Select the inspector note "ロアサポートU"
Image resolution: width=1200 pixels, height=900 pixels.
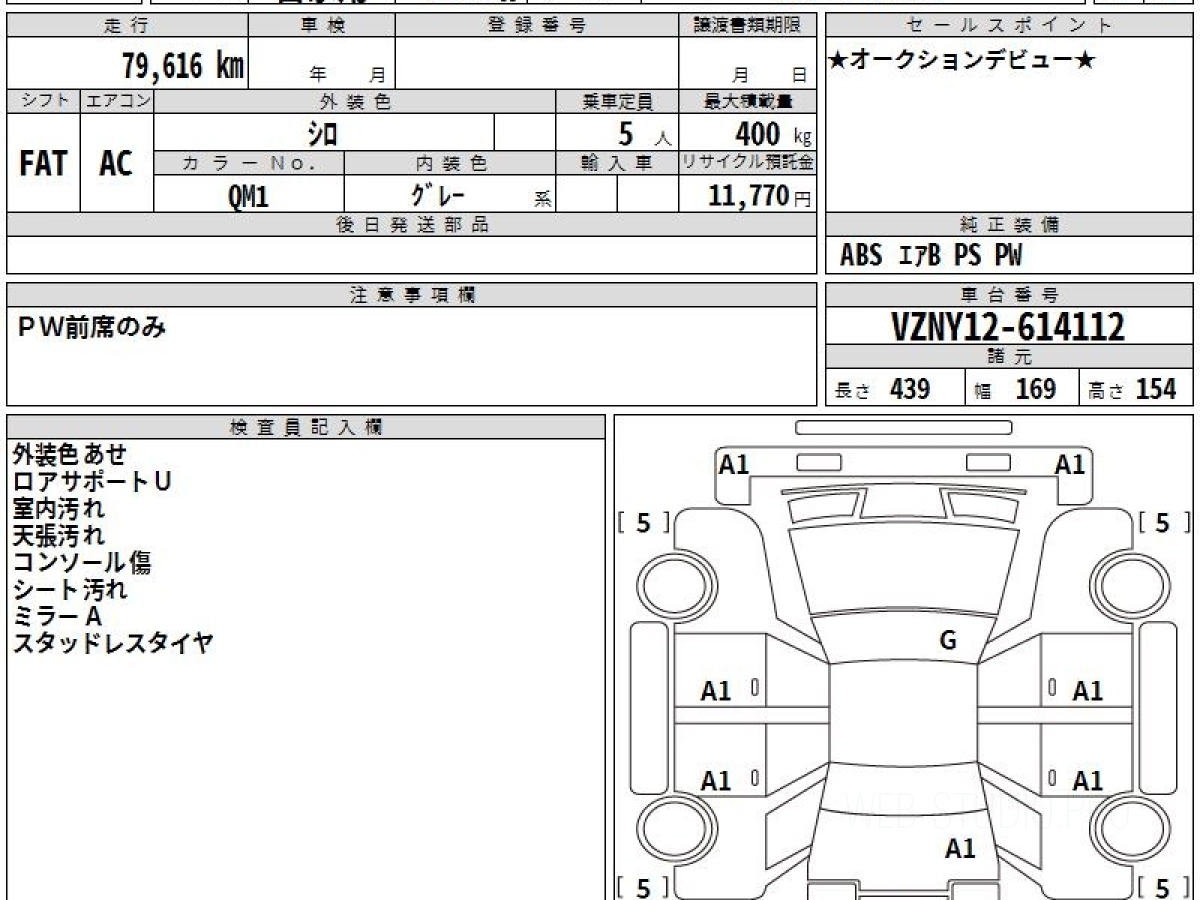coord(92,482)
